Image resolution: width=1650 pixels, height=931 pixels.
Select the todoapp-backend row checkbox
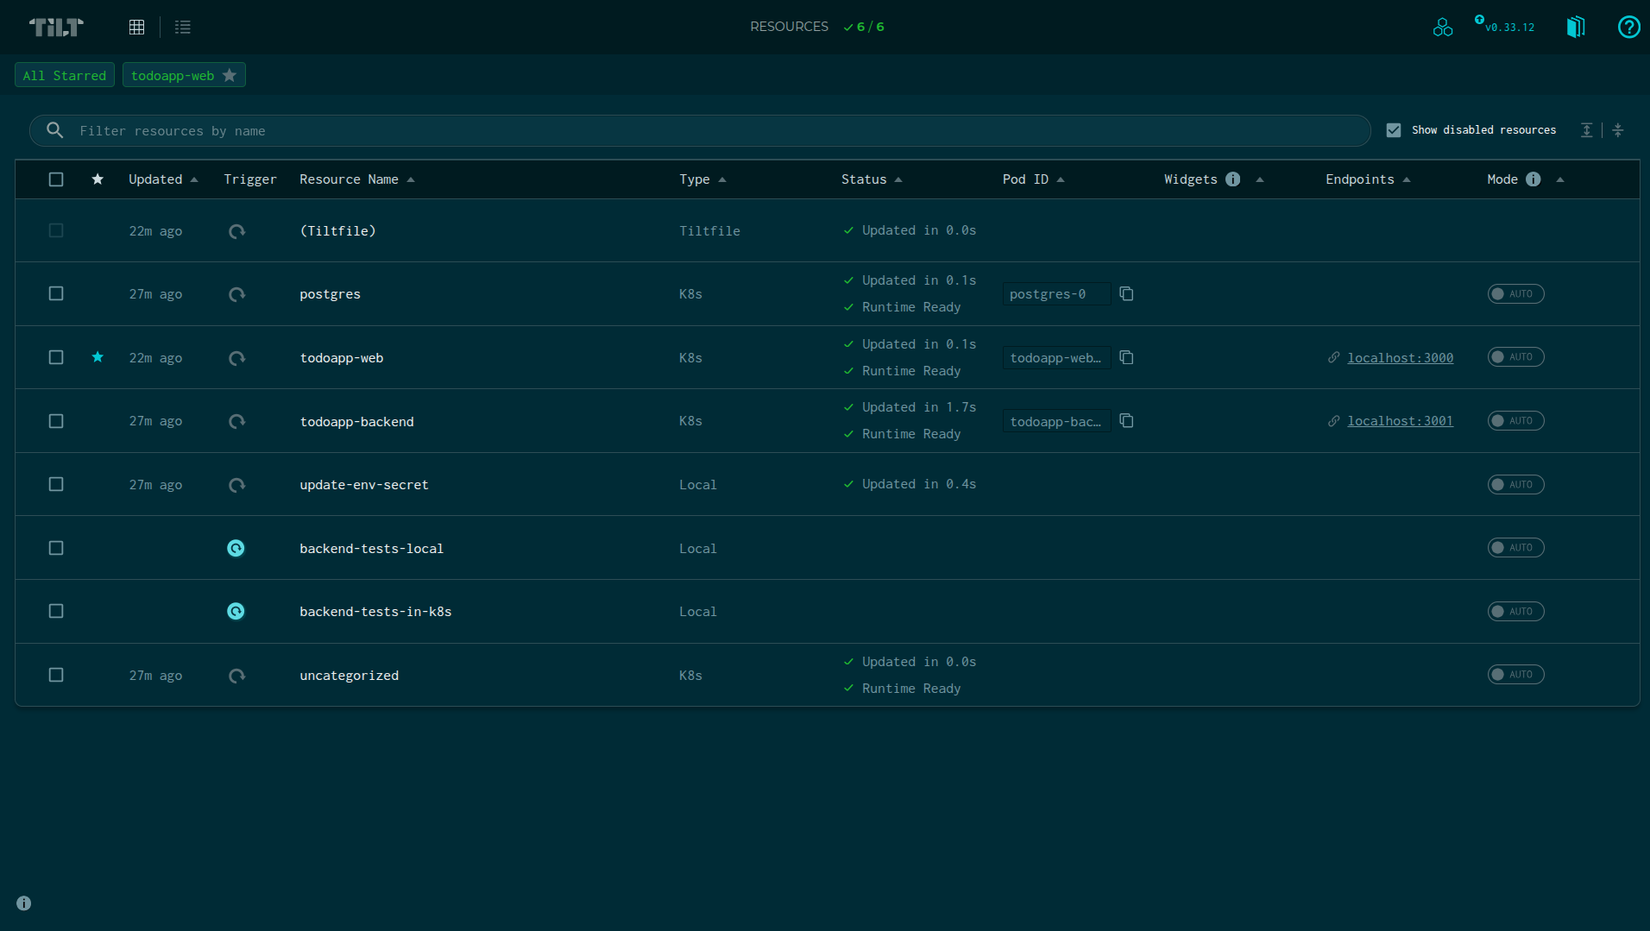click(56, 421)
